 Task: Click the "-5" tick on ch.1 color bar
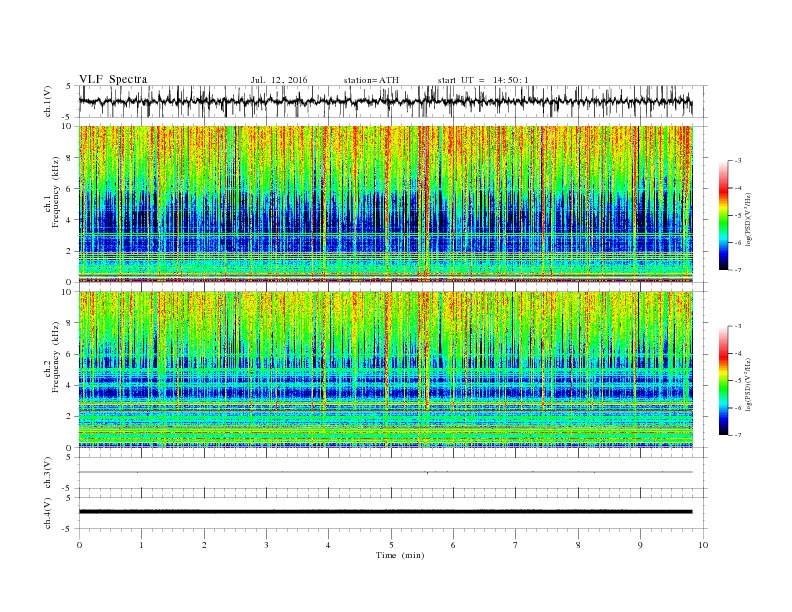click(738, 216)
